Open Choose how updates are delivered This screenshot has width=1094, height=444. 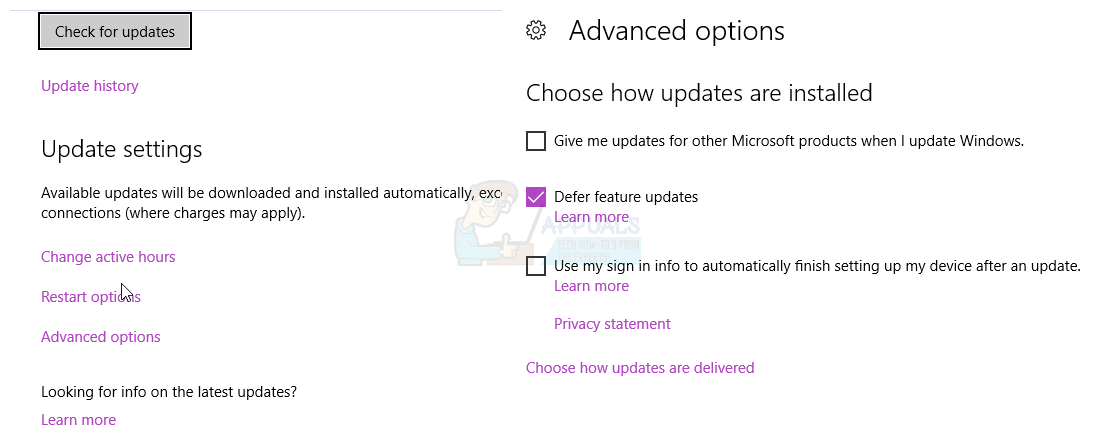tap(640, 368)
